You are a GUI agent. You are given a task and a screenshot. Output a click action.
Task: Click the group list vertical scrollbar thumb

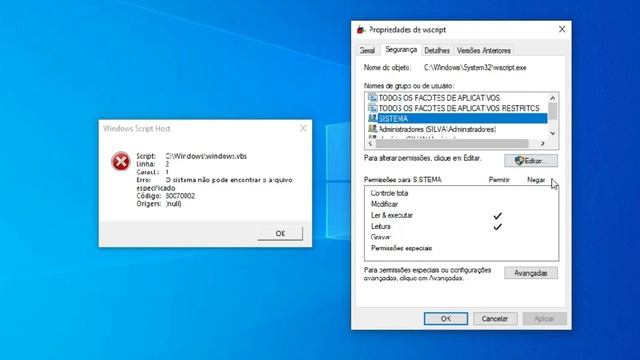click(x=553, y=111)
